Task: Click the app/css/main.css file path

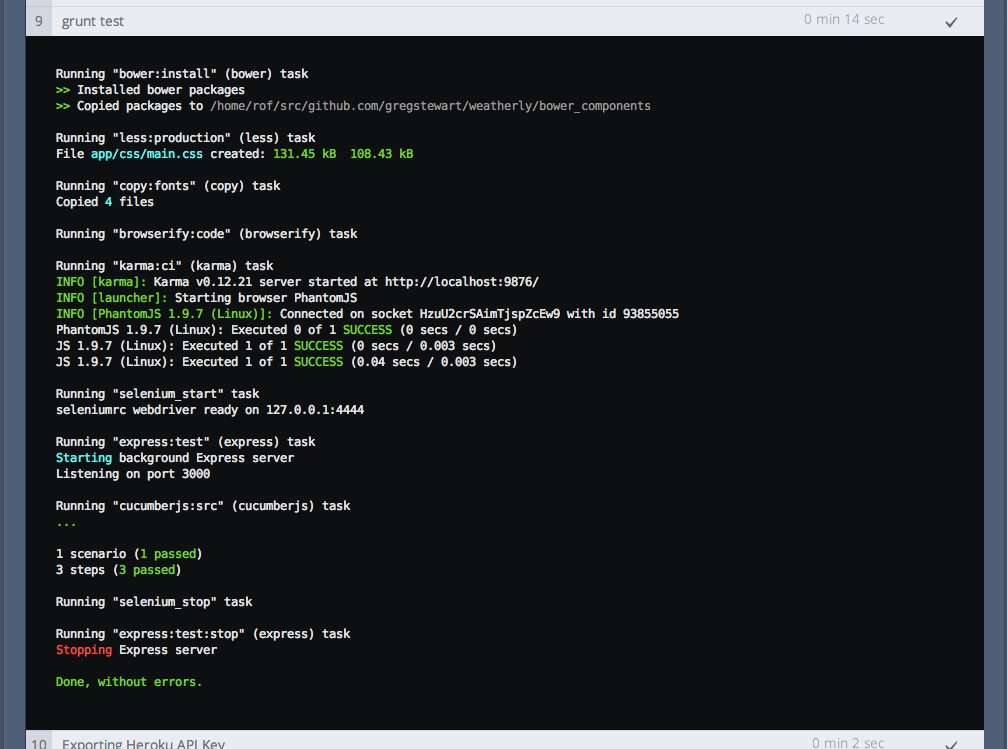Action: 146,153
